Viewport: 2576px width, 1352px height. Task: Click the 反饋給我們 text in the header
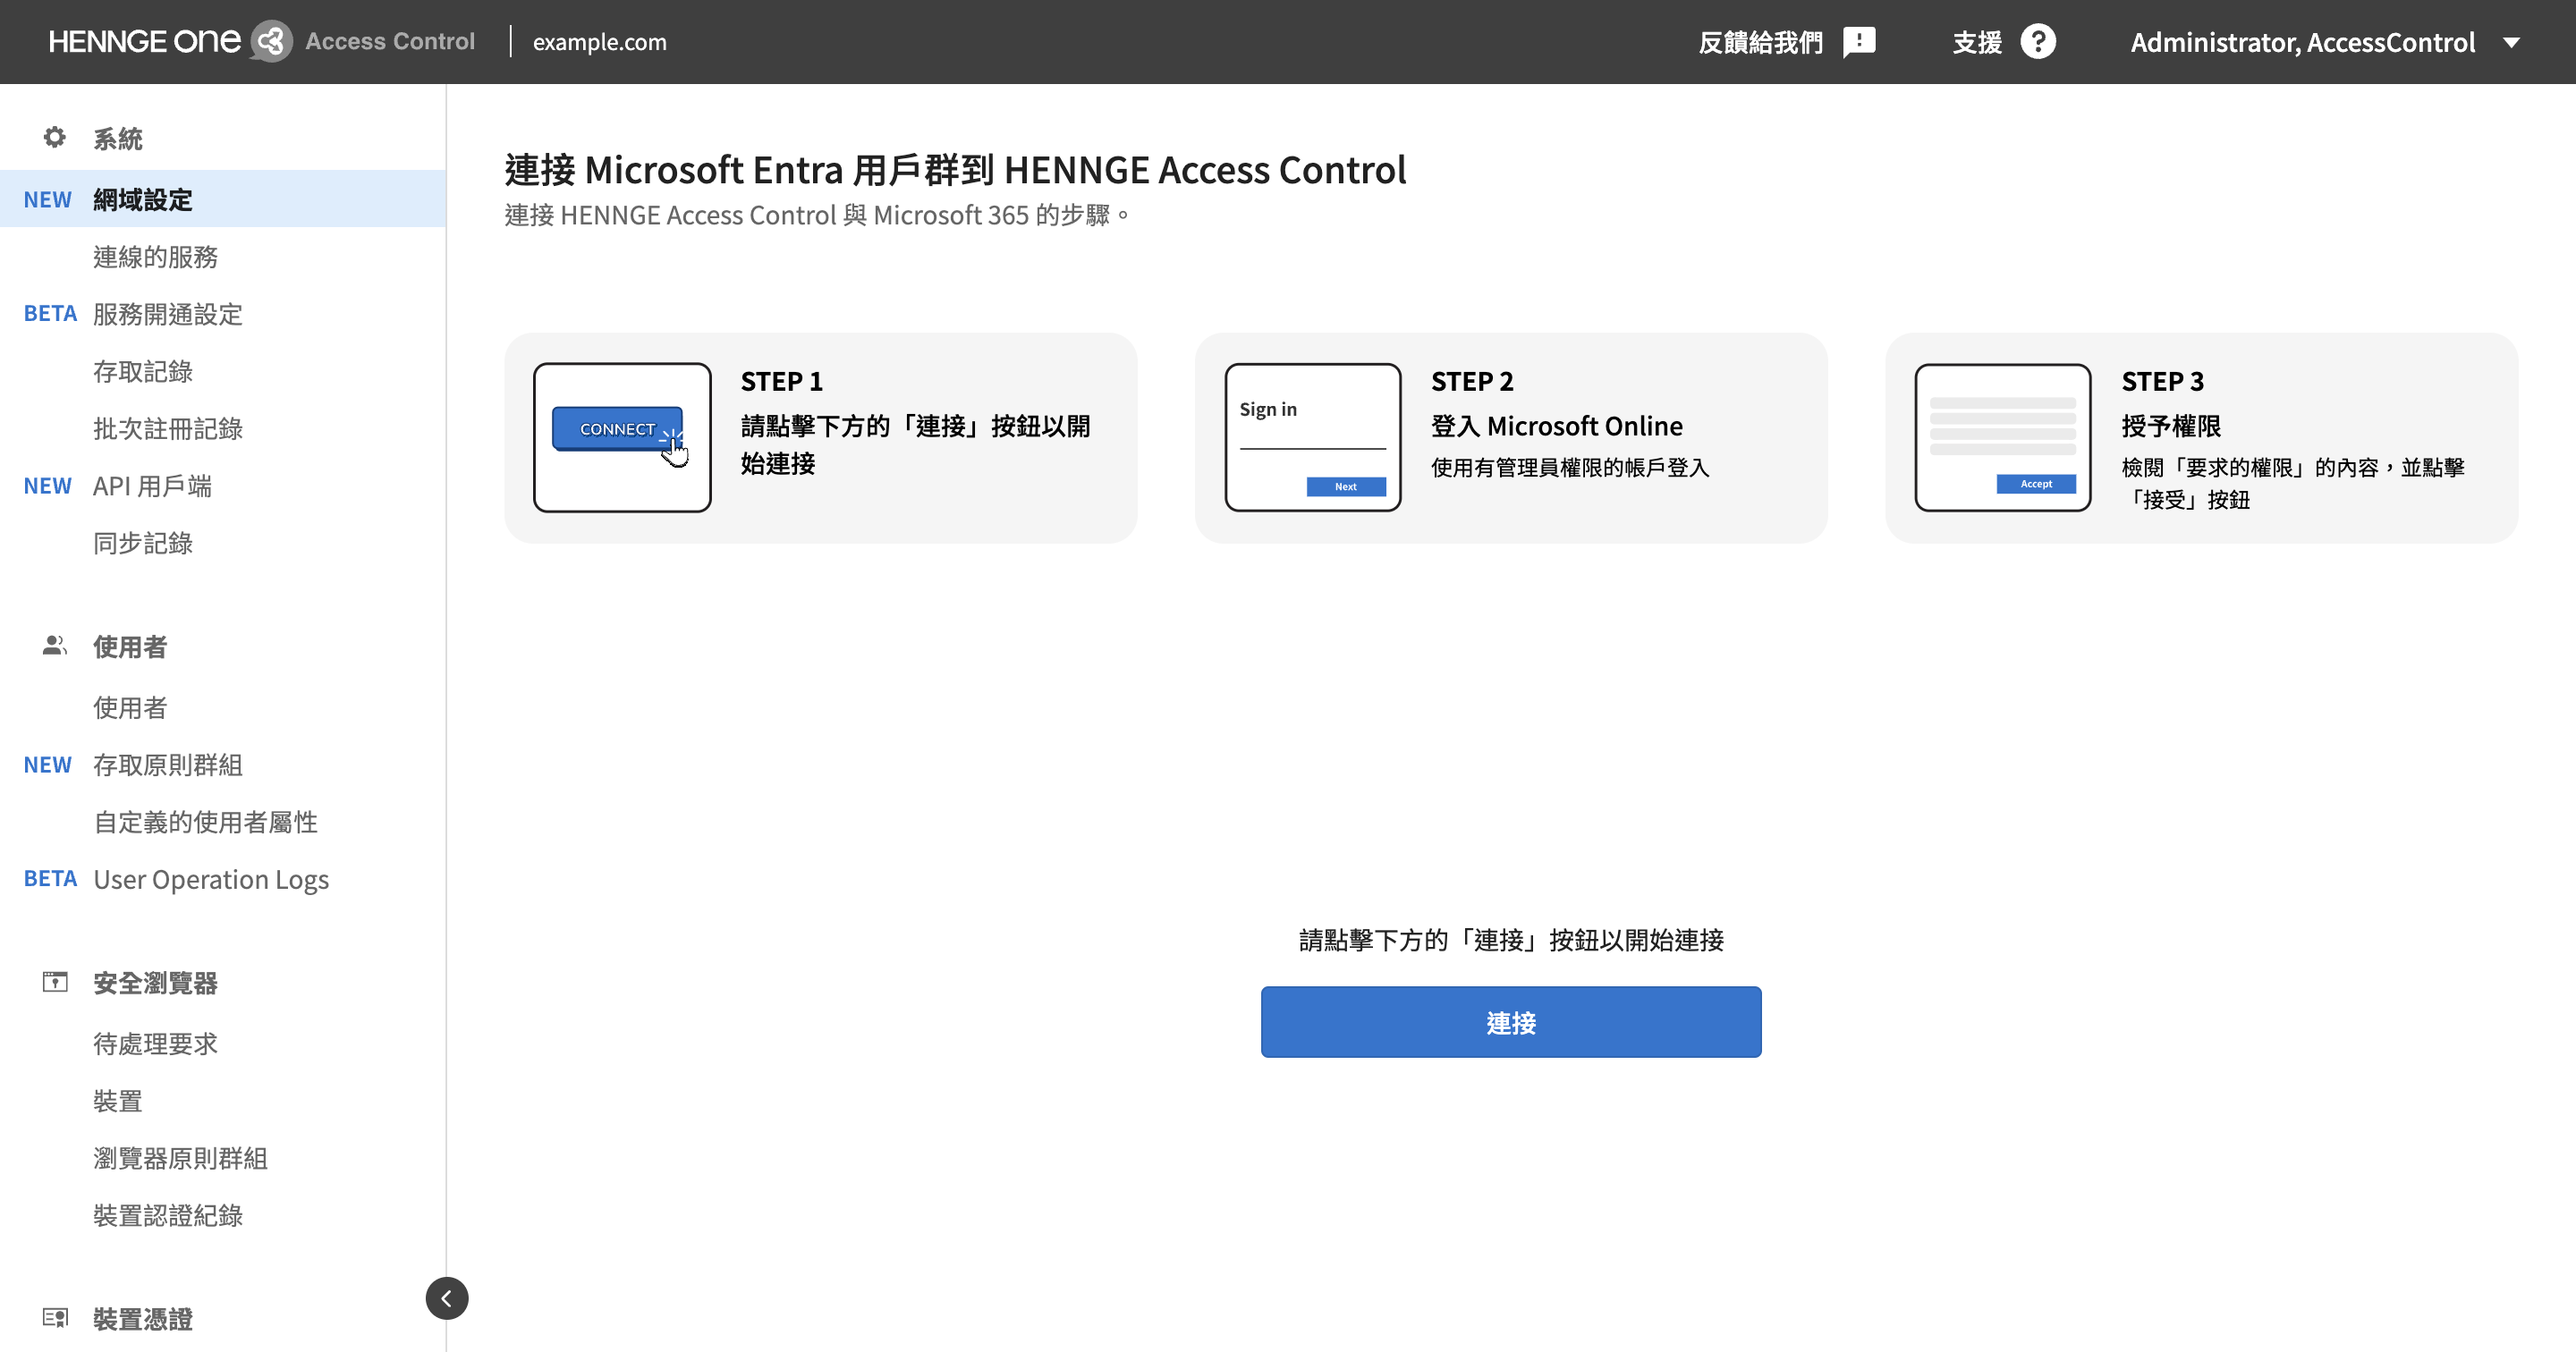point(1761,42)
